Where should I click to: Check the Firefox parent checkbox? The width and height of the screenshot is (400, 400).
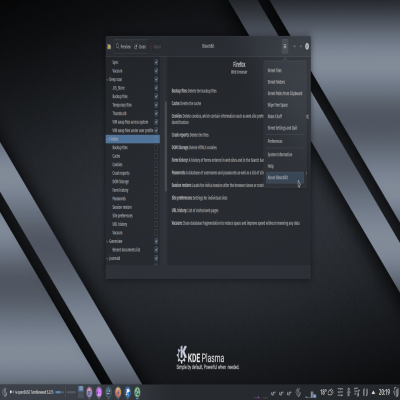156,139
